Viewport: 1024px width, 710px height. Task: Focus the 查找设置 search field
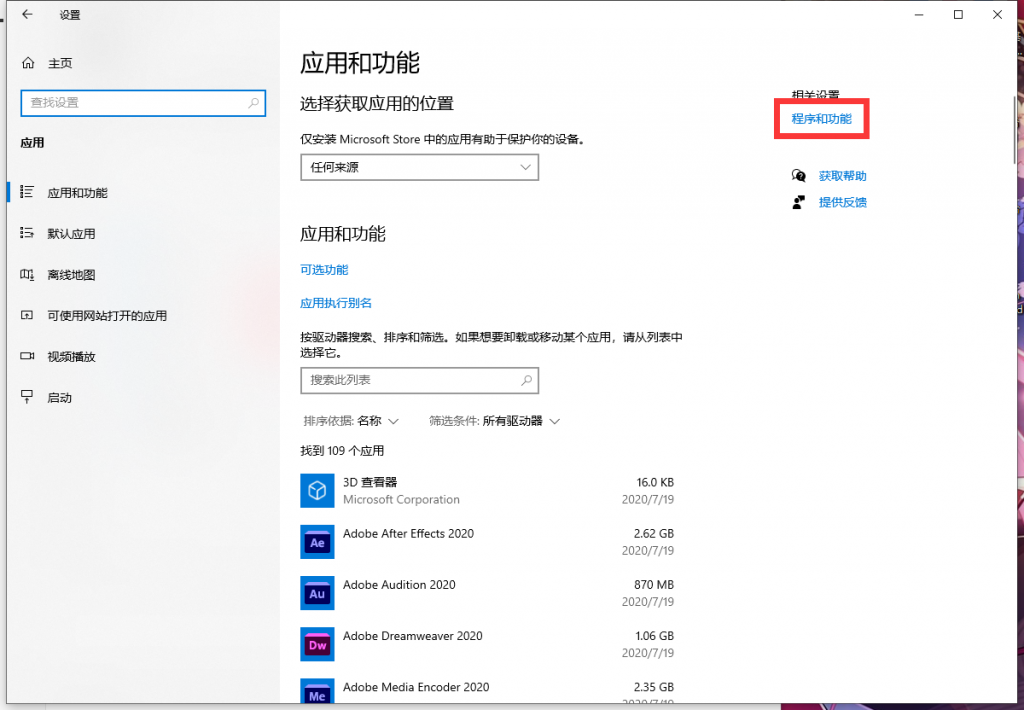click(143, 103)
